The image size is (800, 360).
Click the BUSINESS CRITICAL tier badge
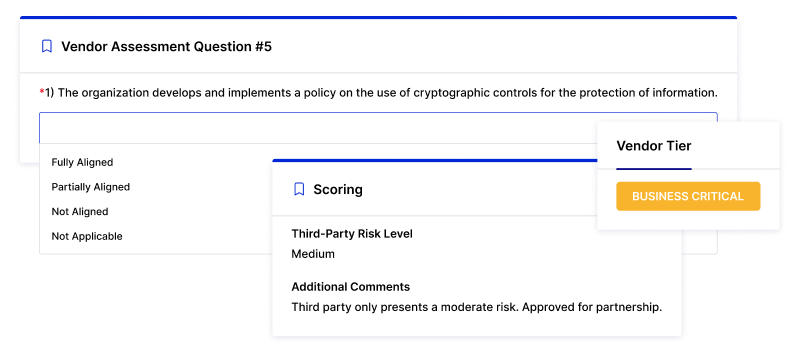(x=688, y=196)
